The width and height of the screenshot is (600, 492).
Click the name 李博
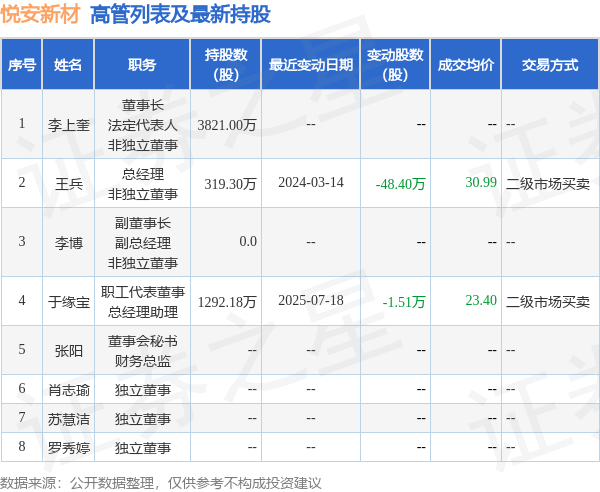pos(68,243)
